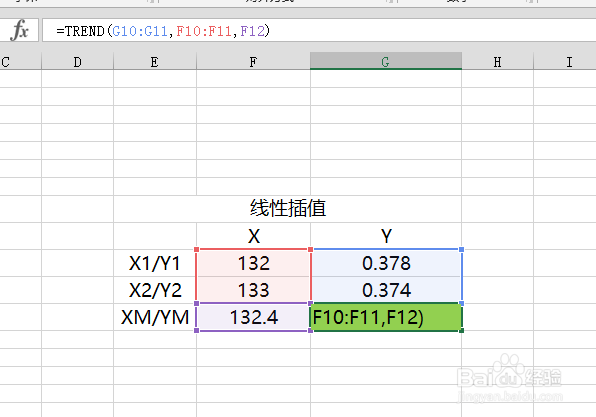596x417 pixels.
Task: Select column E header
Action: pos(155,62)
